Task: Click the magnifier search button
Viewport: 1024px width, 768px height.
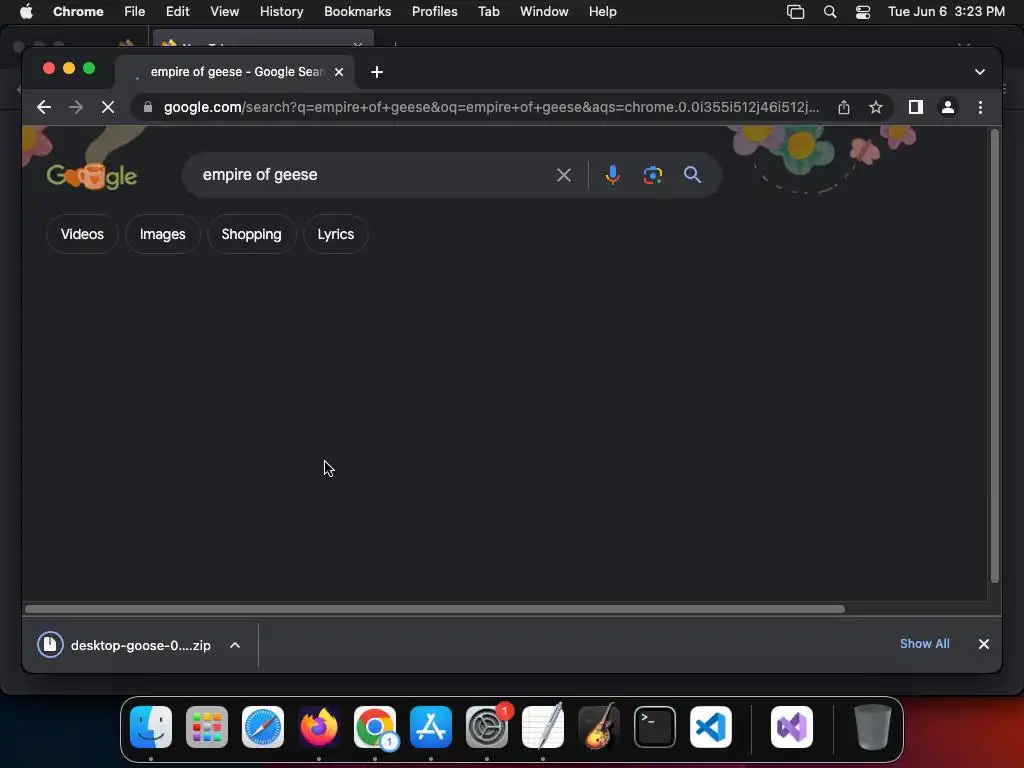Action: 692,175
